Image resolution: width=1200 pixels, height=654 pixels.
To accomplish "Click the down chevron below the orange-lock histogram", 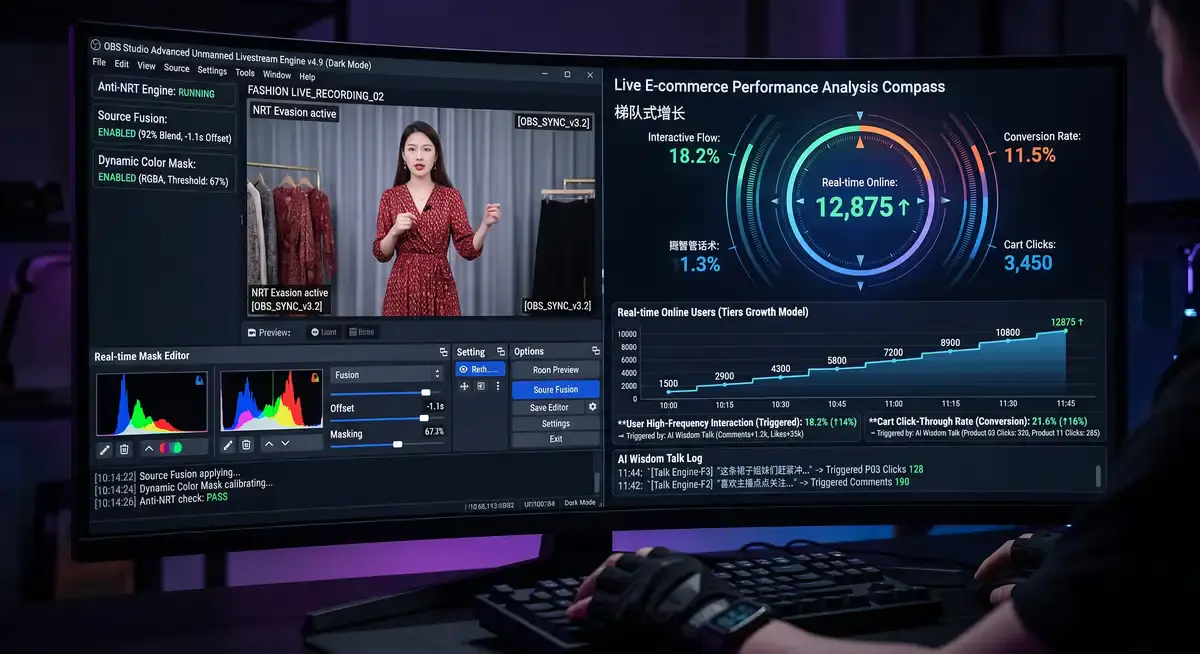I will pyautogui.click(x=285, y=444).
